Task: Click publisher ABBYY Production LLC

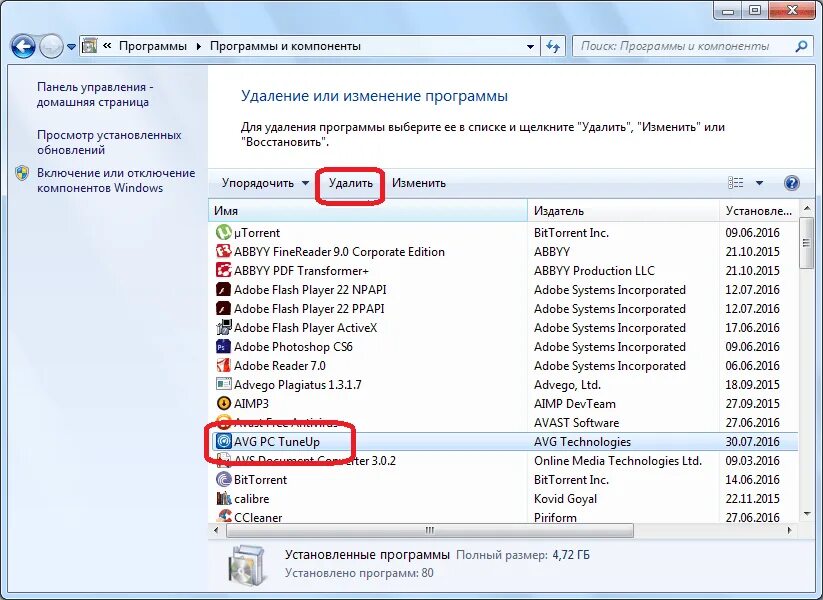Action: coord(594,270)
